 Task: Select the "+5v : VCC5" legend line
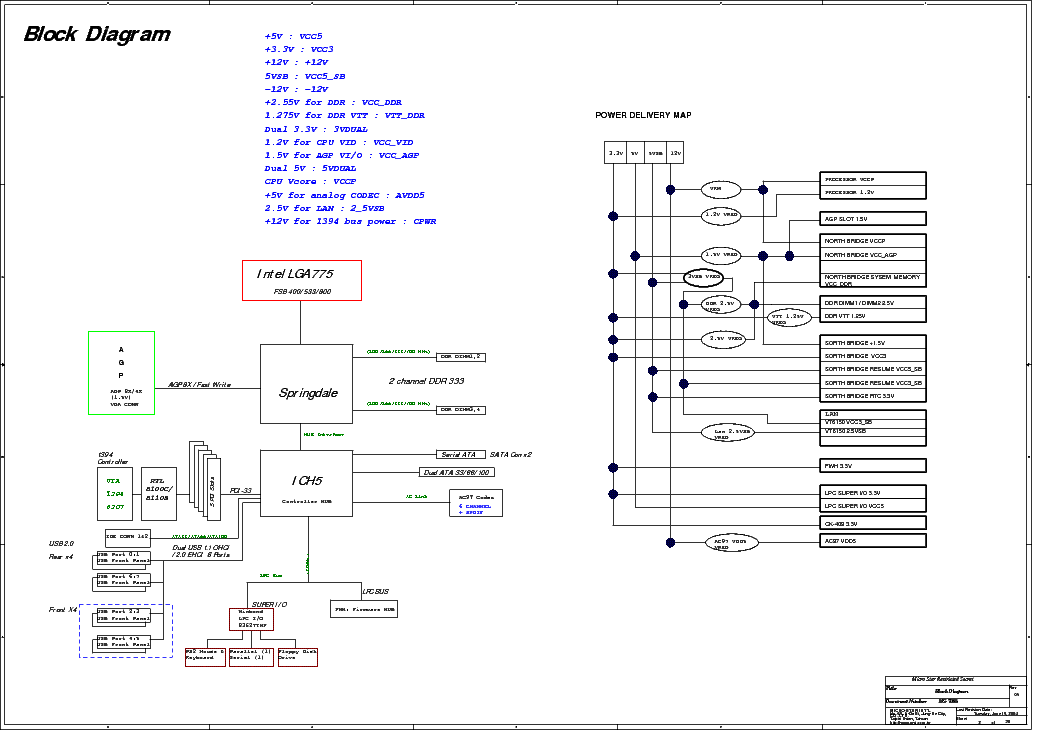[293, 36]
